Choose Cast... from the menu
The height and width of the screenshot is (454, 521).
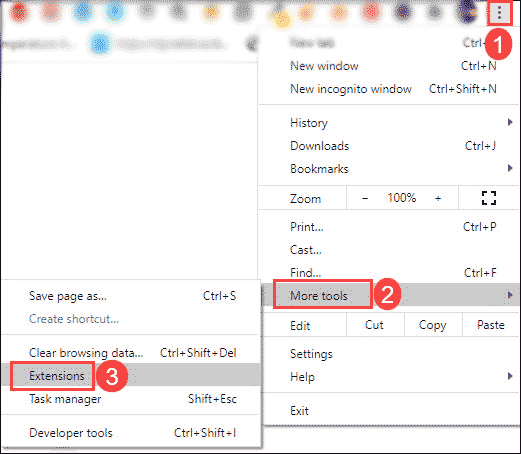click(389, 250)
